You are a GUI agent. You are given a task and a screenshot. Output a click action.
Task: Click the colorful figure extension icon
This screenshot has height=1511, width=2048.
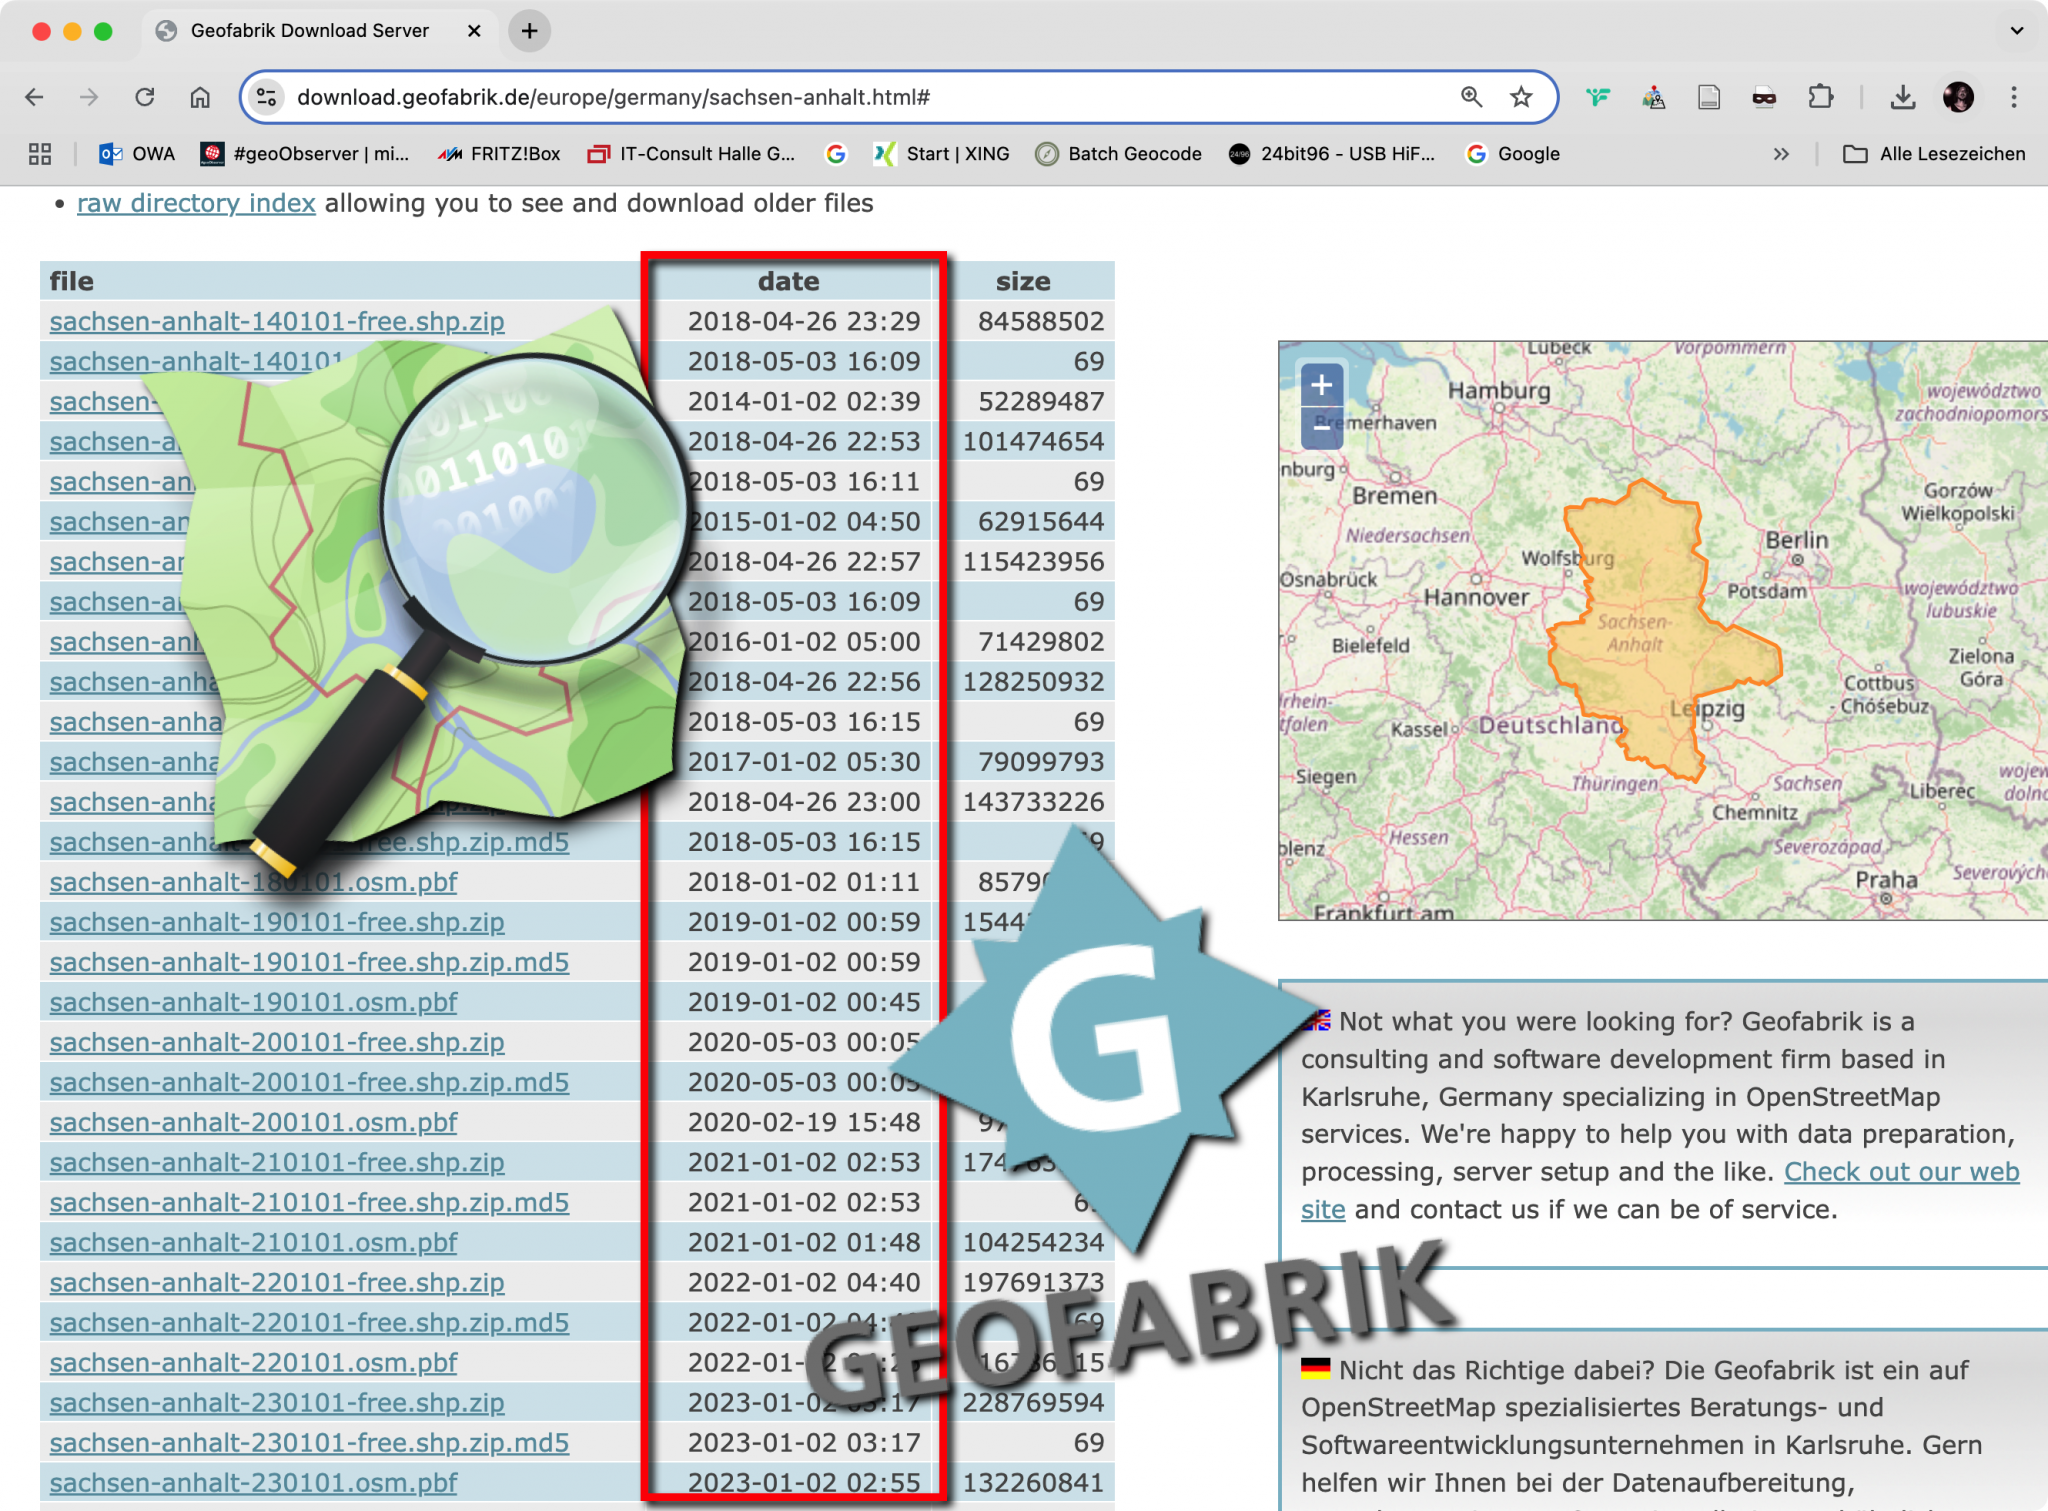pyautogui.click(x=1654, y=97)
